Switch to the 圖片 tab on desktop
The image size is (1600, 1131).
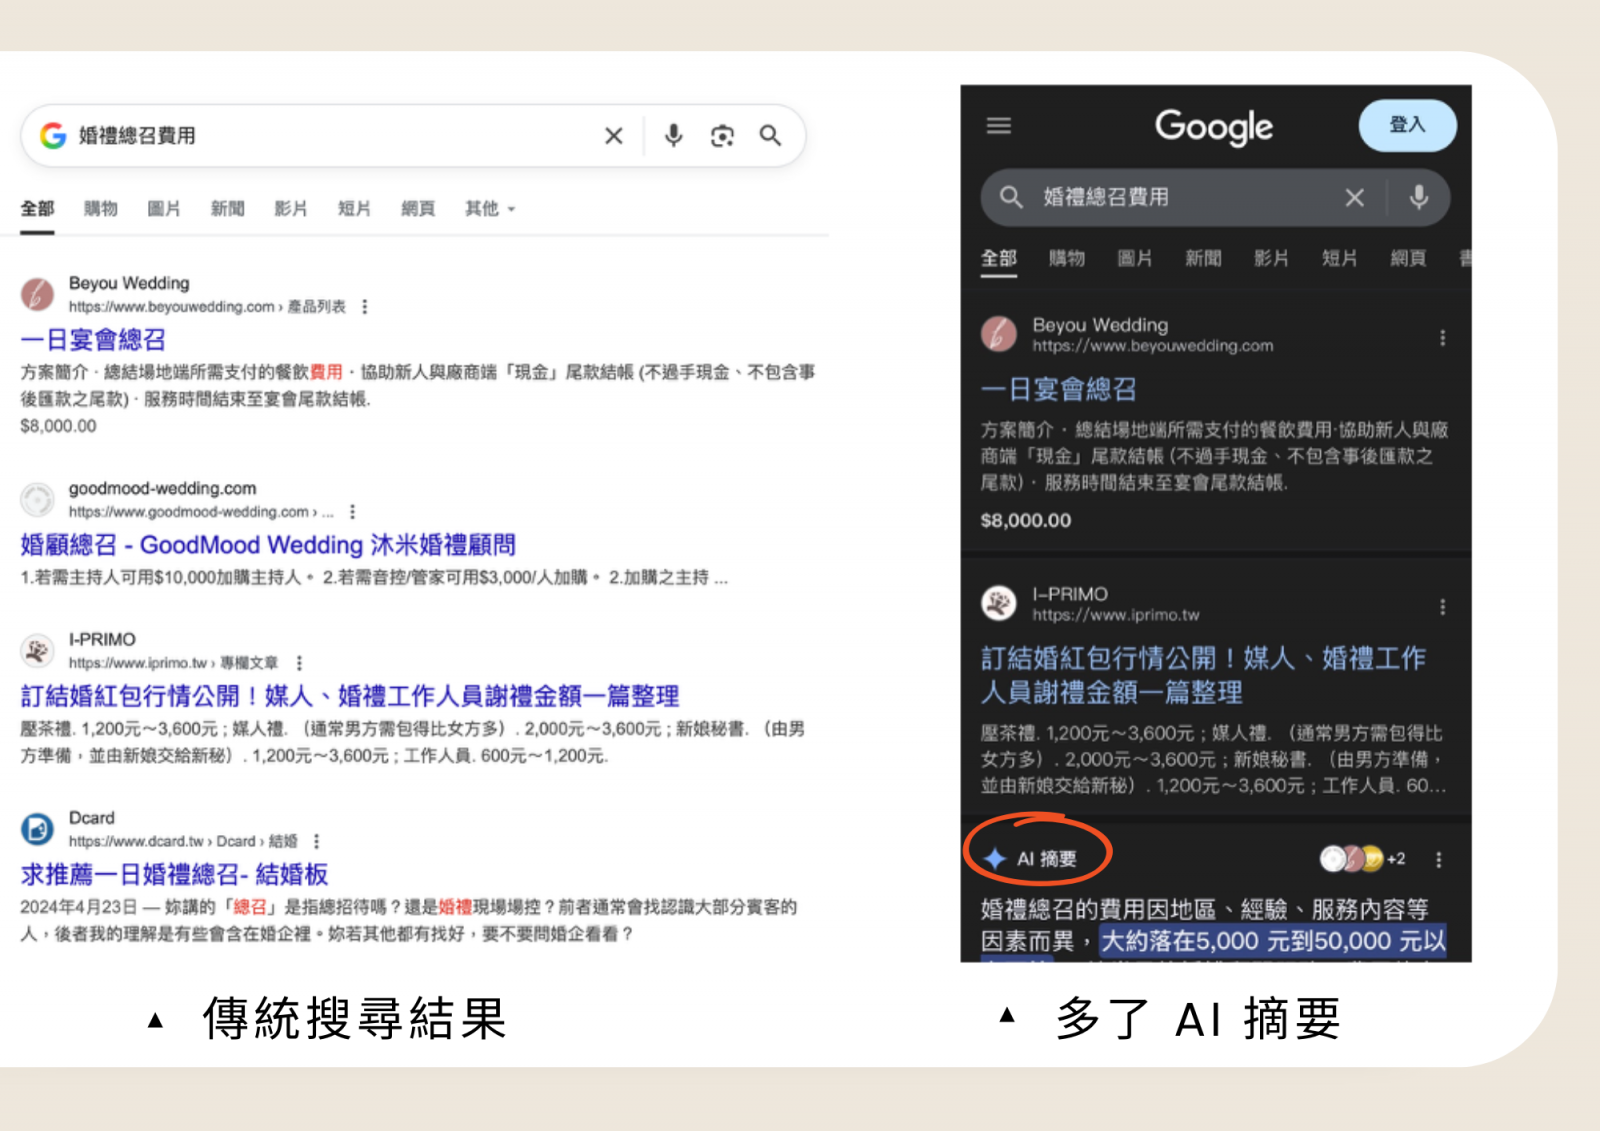pos(164,209)
